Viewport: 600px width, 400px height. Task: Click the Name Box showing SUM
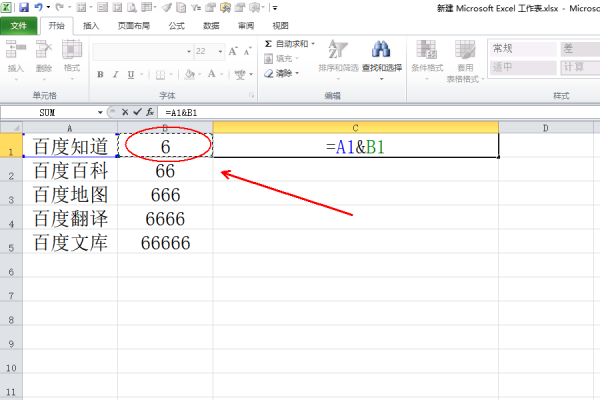coord(48,113)
